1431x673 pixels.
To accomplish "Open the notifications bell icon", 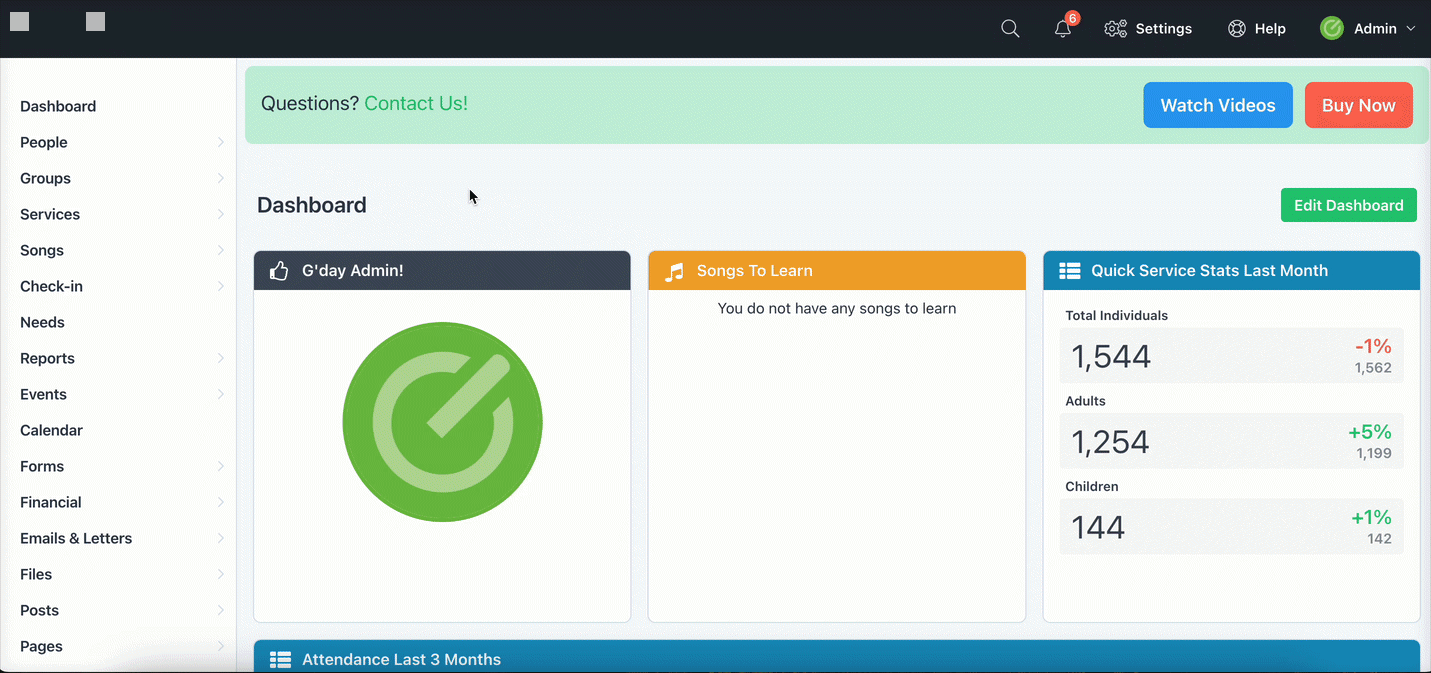I will 1062,29.
